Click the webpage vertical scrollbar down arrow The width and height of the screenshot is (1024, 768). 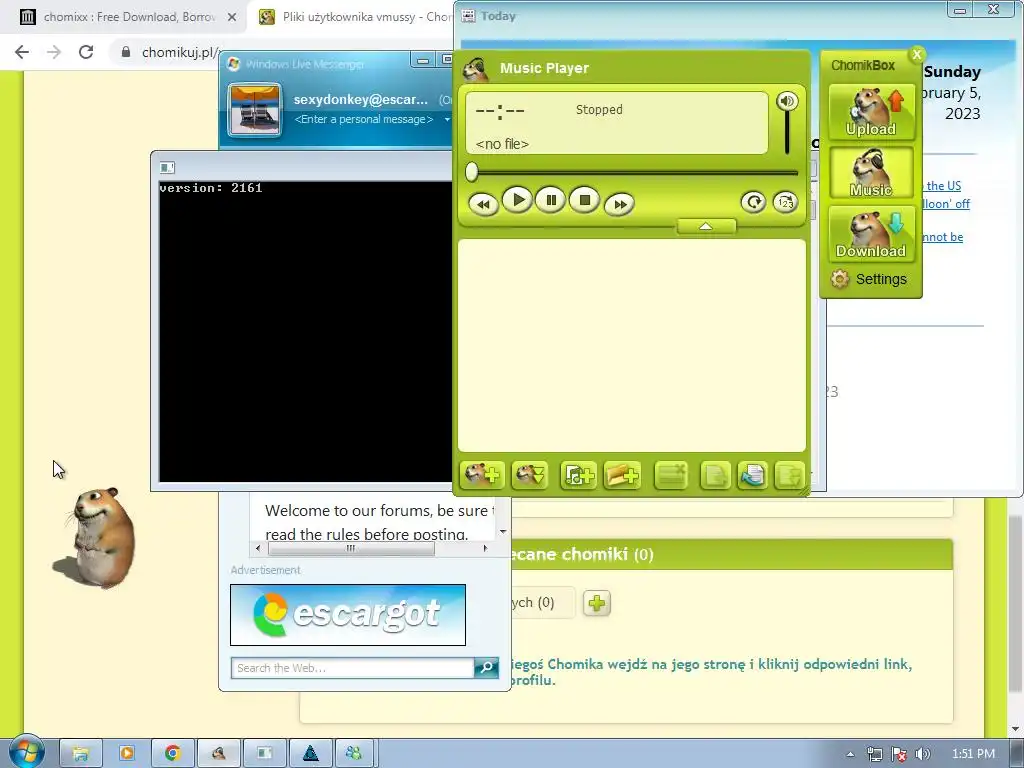point(1014,729)
